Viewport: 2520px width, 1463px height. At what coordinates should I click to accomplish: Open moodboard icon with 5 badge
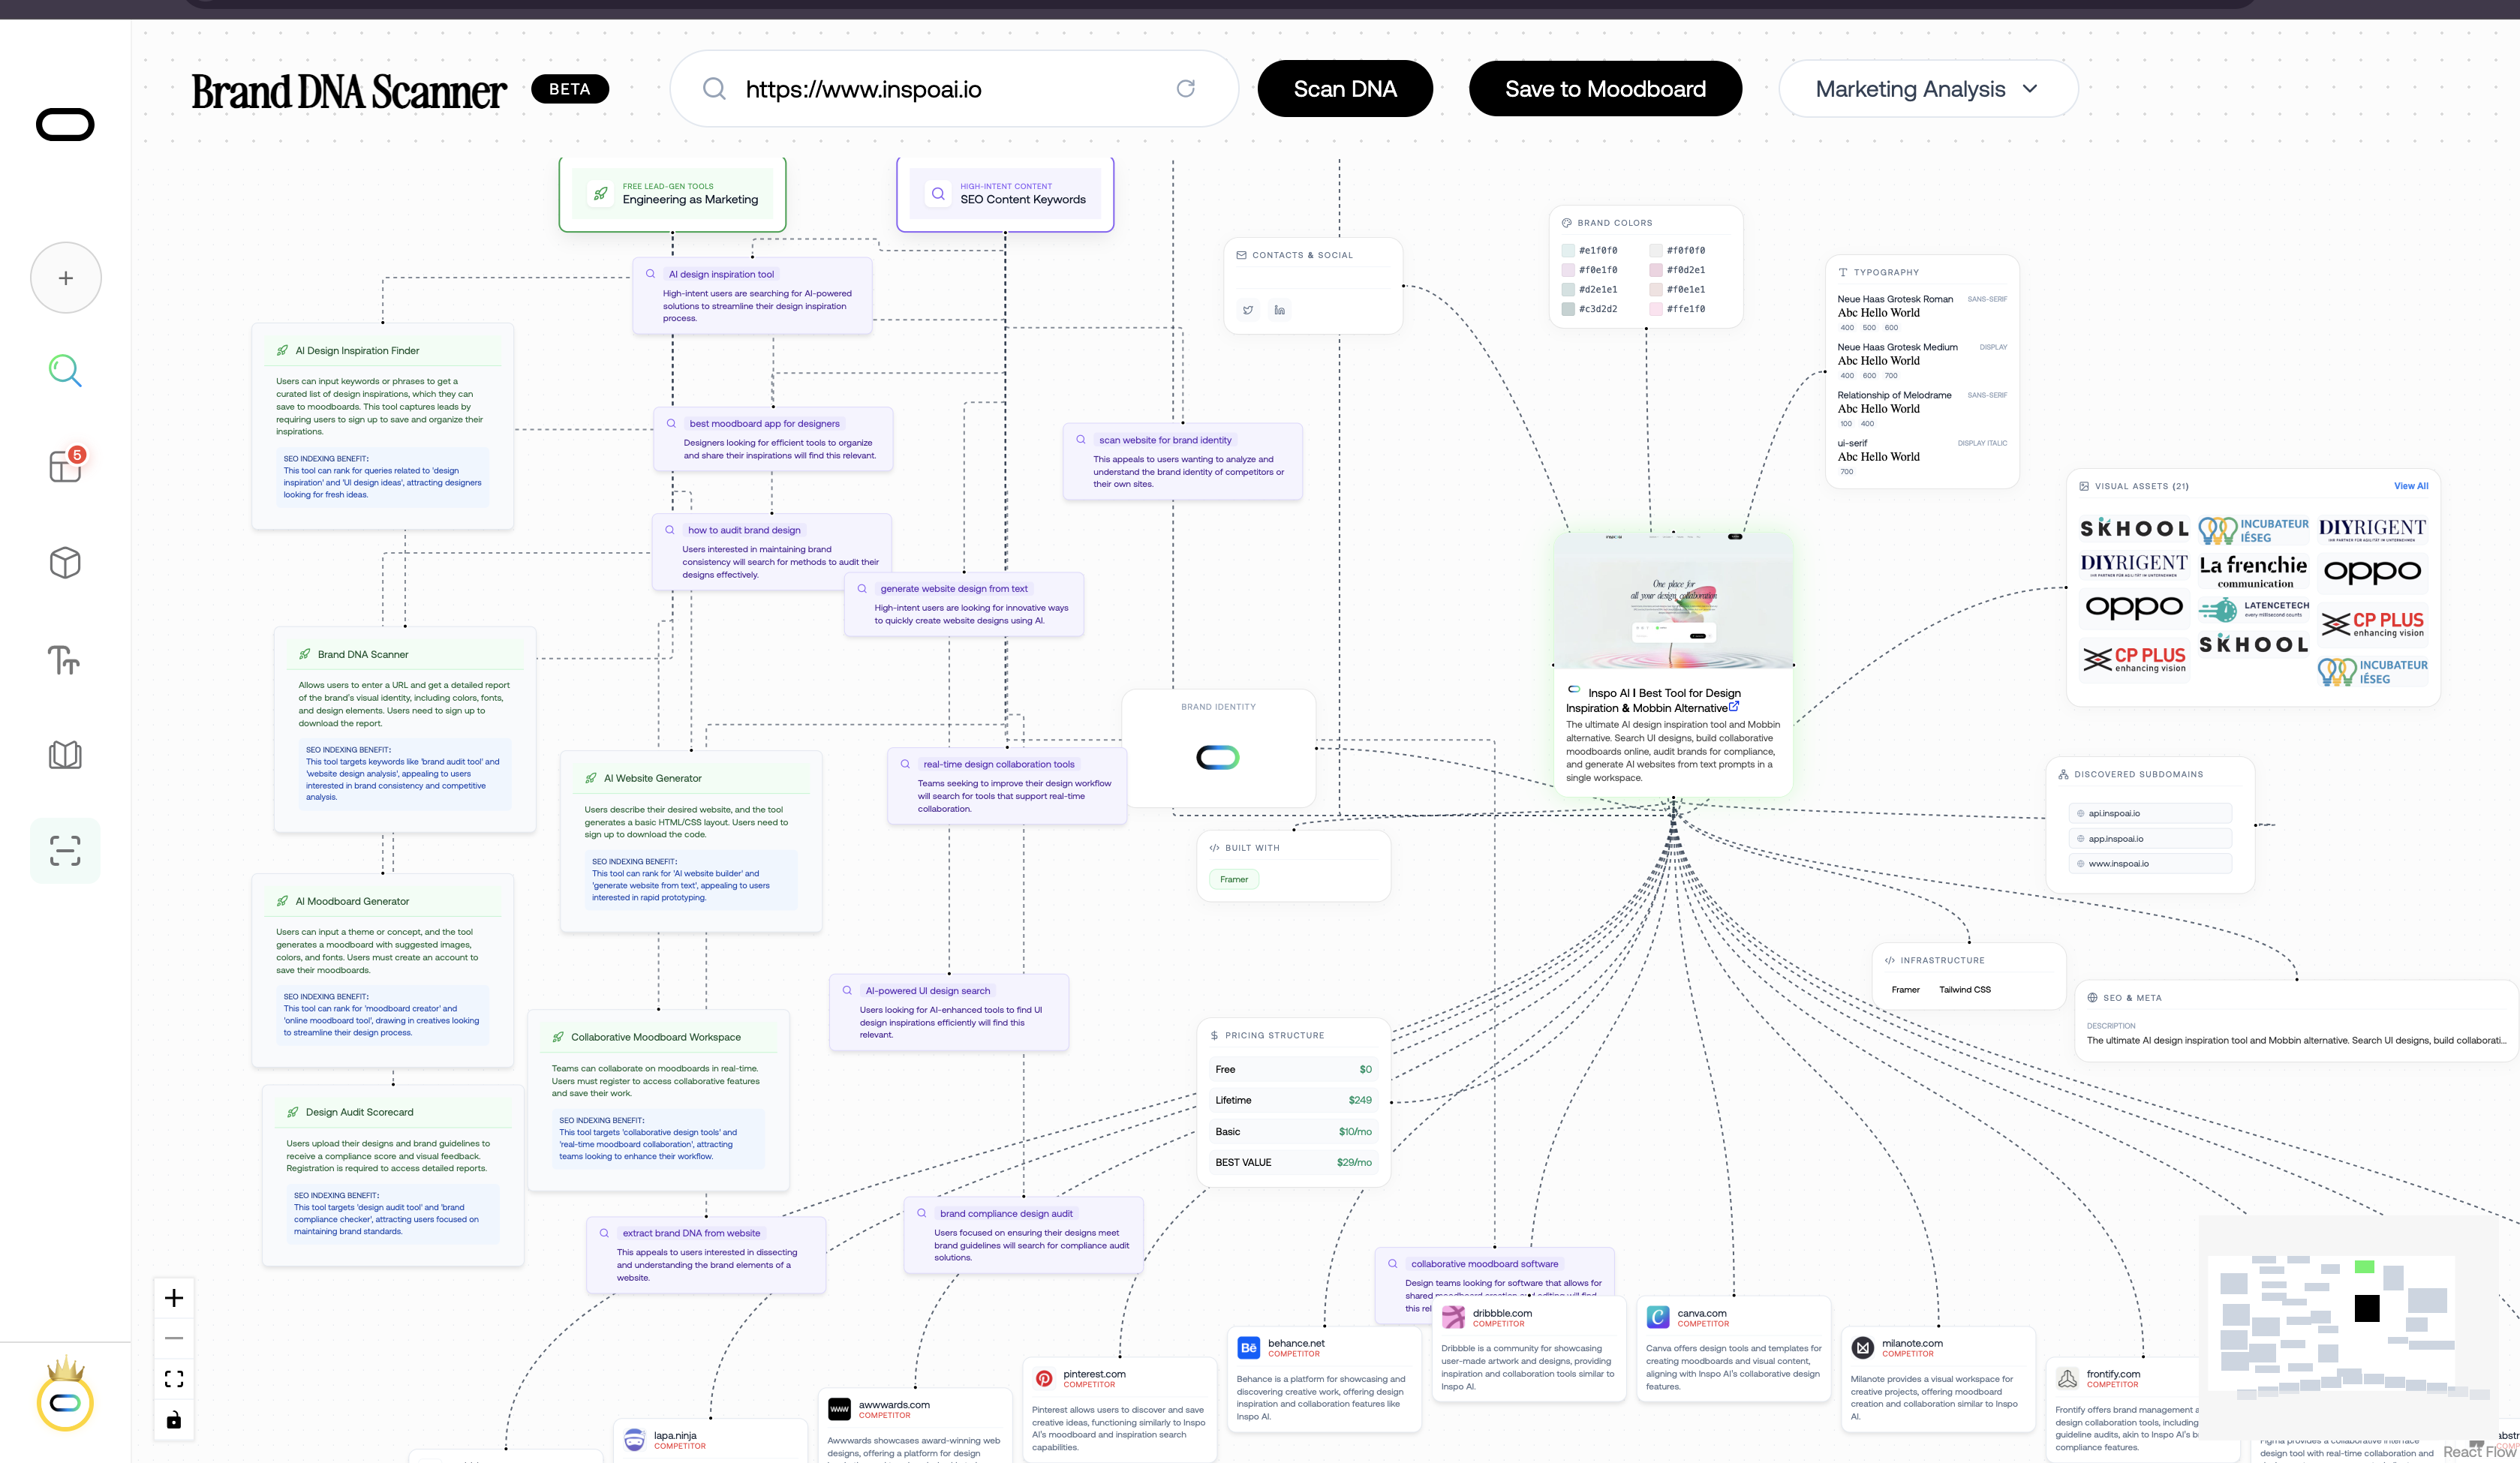pos(65,465)
